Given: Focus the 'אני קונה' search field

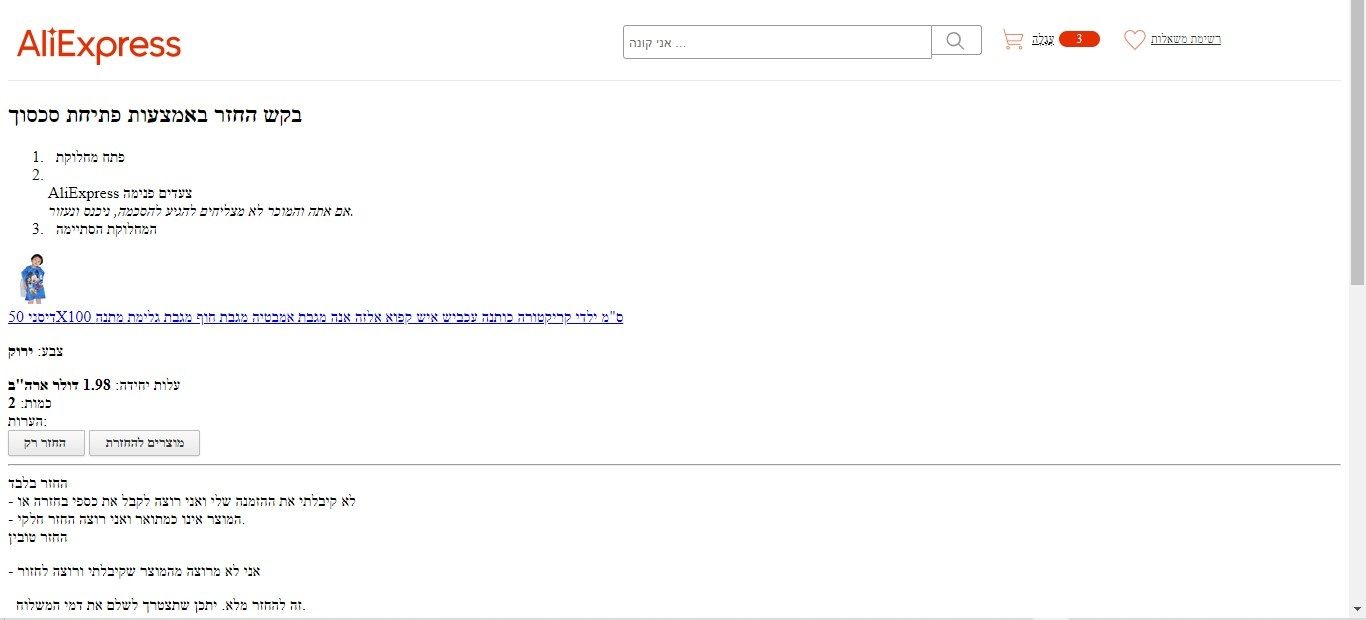Looking at the screenshot, I should pyautogui.click(x=777, y=42).
